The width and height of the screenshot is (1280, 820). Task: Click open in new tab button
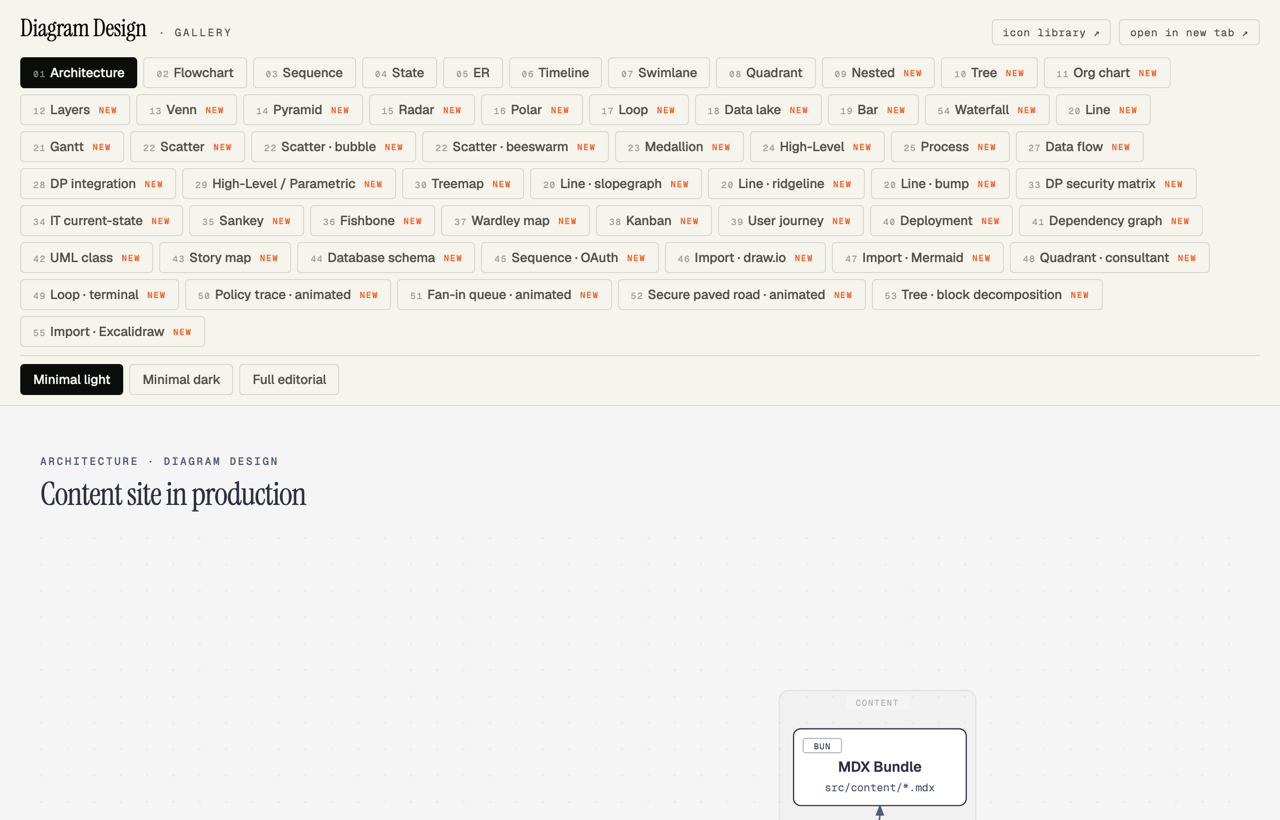1189,33
